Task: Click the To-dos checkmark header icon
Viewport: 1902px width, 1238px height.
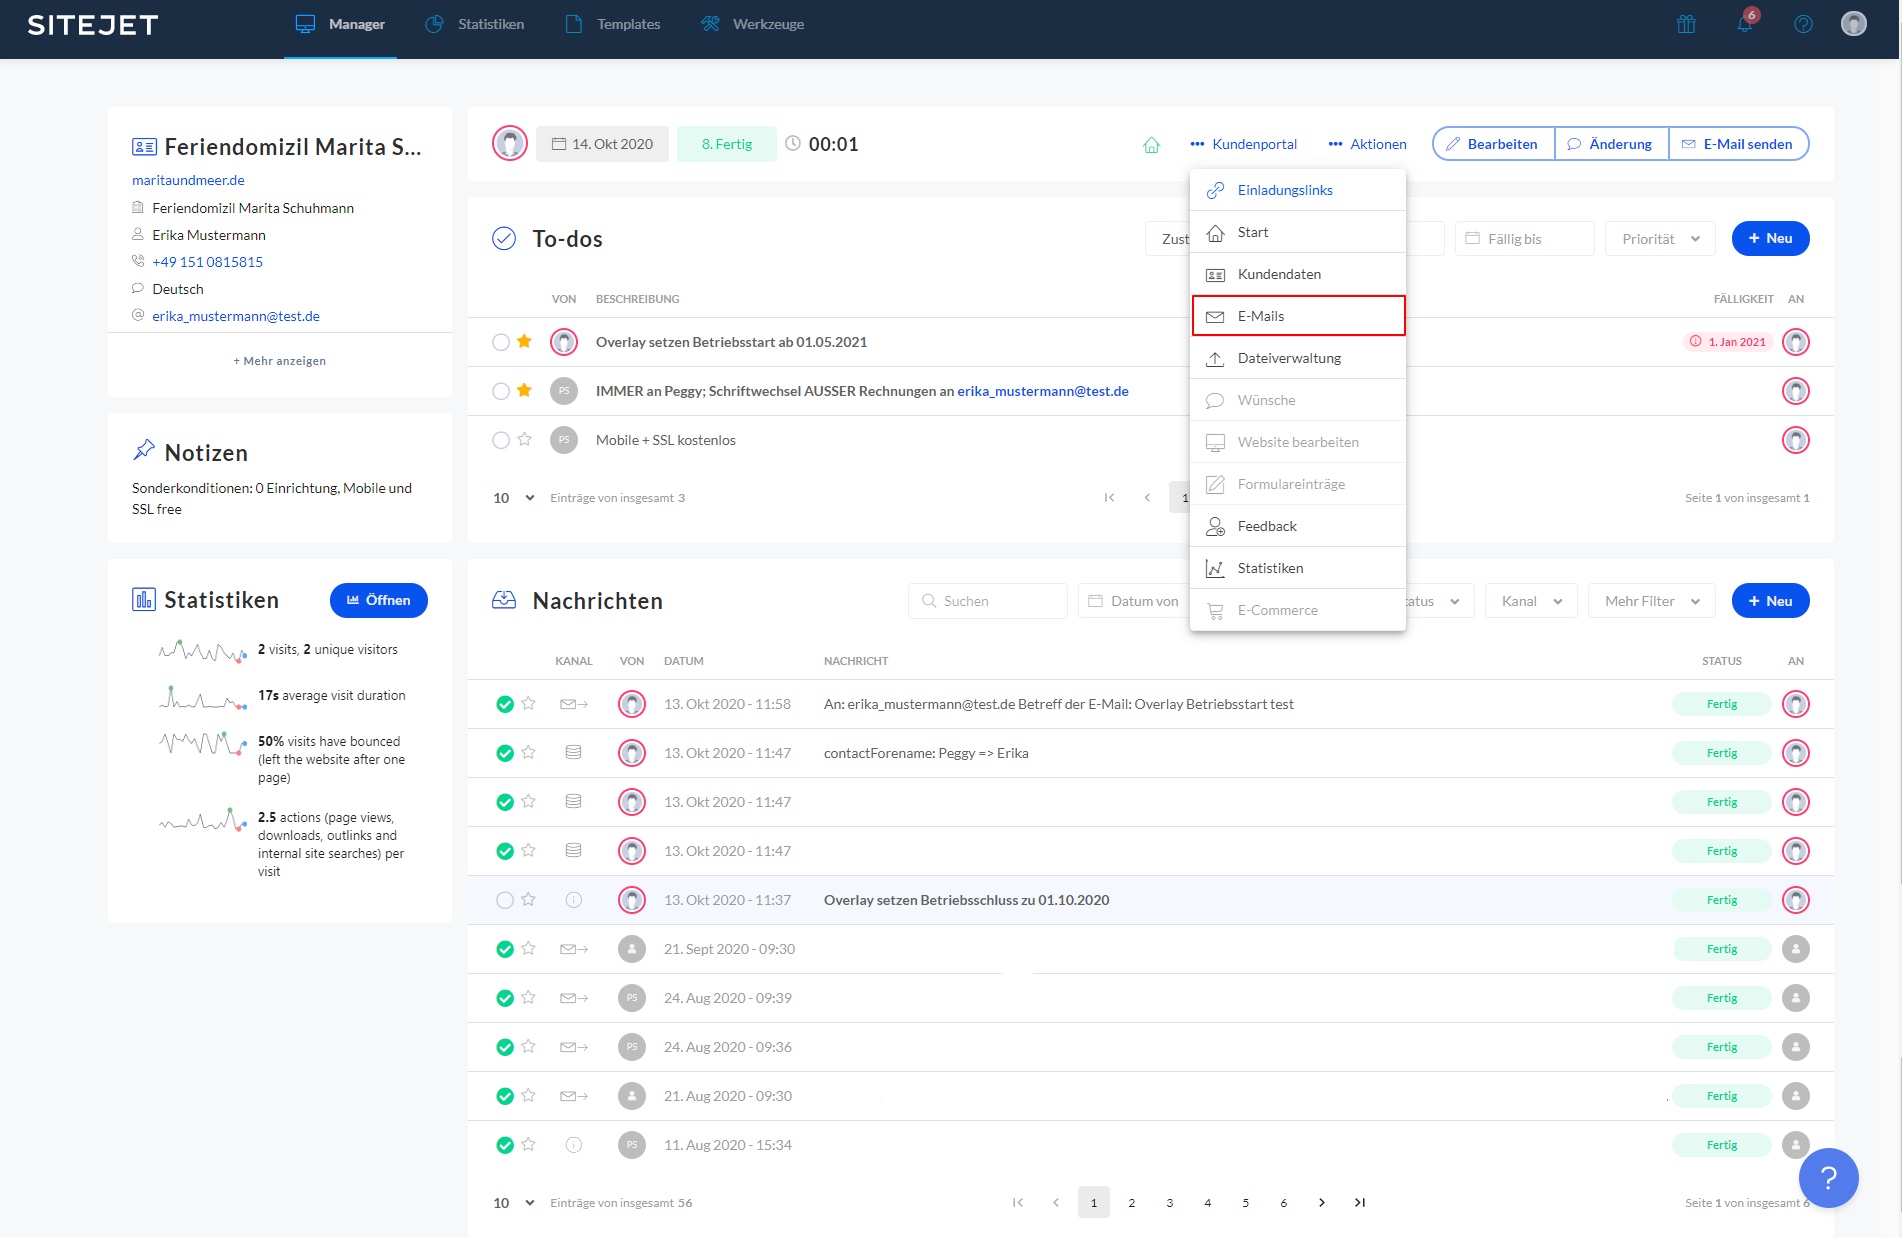Action: pyautogui.click(x=504, y=239)
